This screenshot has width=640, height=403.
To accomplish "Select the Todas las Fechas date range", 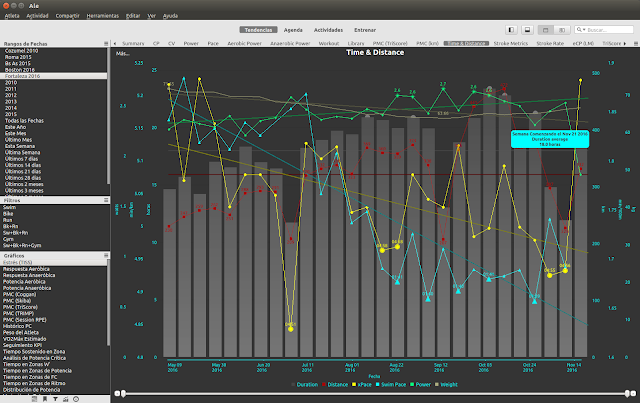I will (x=54, y=120).
